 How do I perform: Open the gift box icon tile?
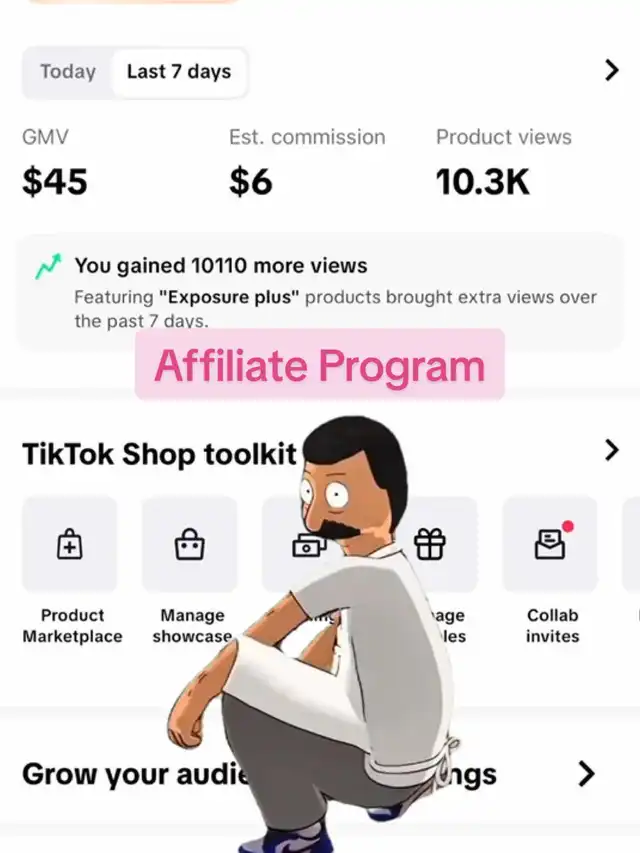click(430, 544)
